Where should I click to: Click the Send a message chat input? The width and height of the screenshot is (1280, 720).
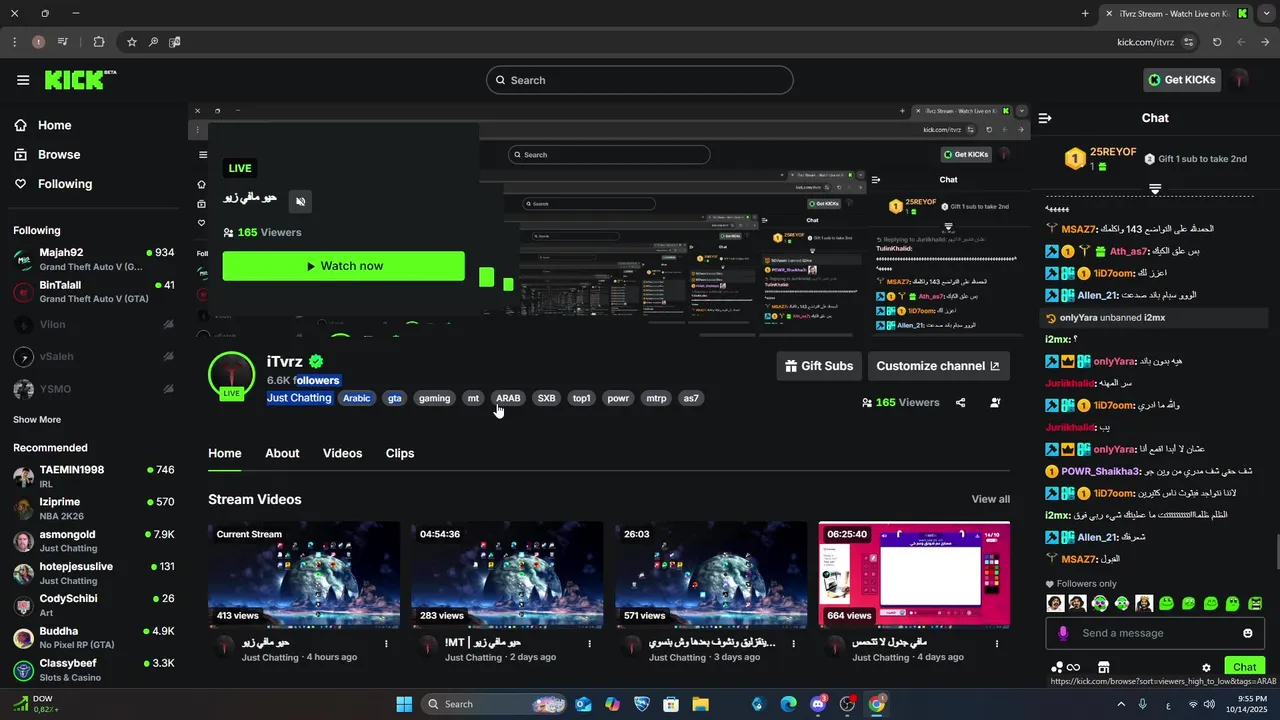pos(1156,633)
